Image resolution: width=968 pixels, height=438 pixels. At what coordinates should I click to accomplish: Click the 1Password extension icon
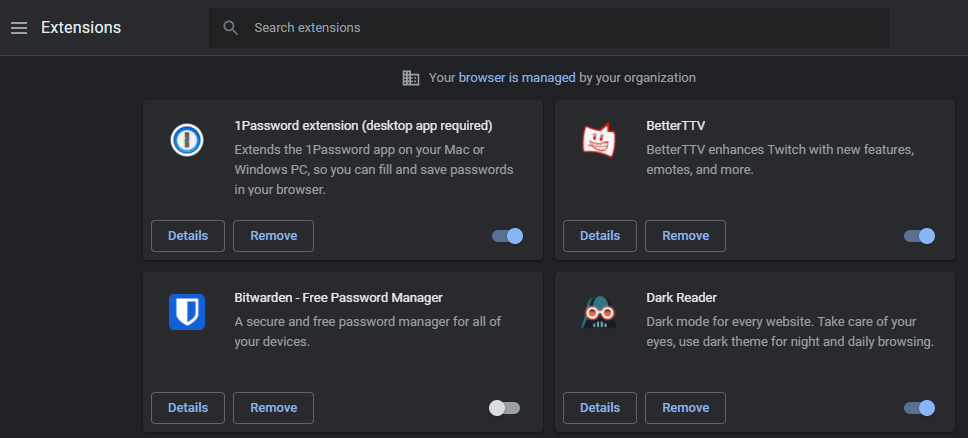(187, 139)
